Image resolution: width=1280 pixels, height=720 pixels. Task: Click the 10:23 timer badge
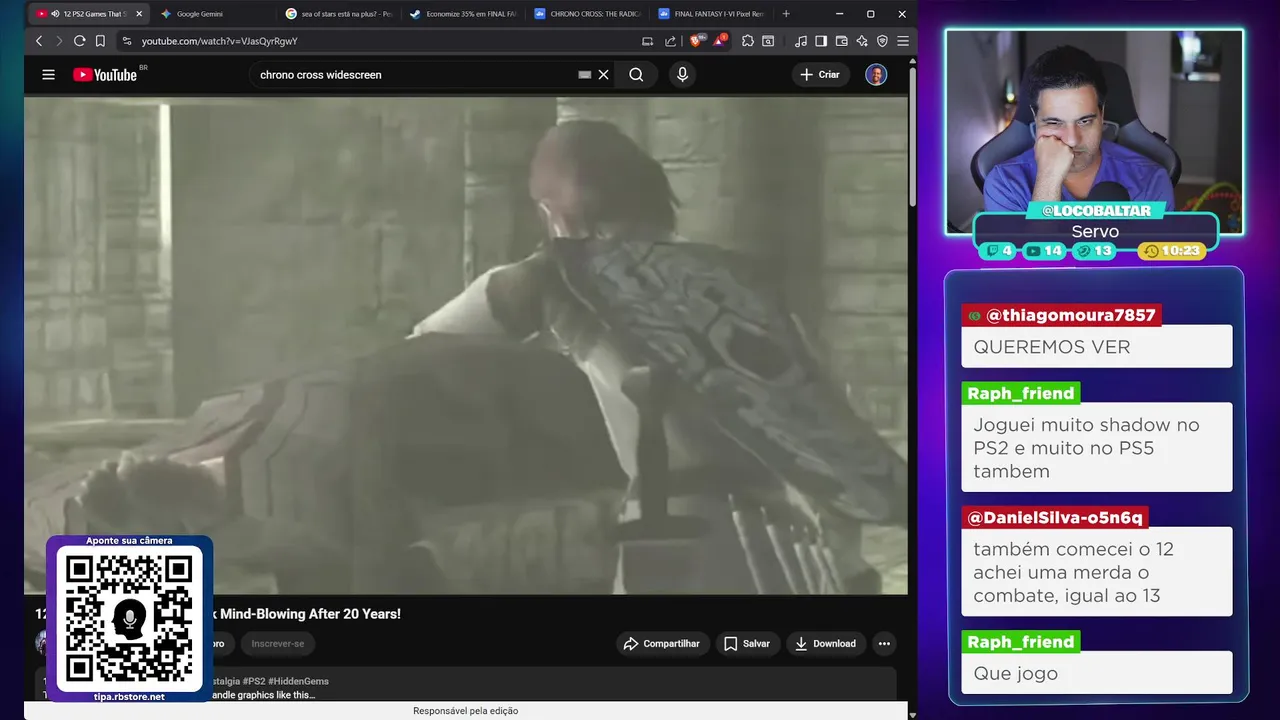(x=1172, y=251)
